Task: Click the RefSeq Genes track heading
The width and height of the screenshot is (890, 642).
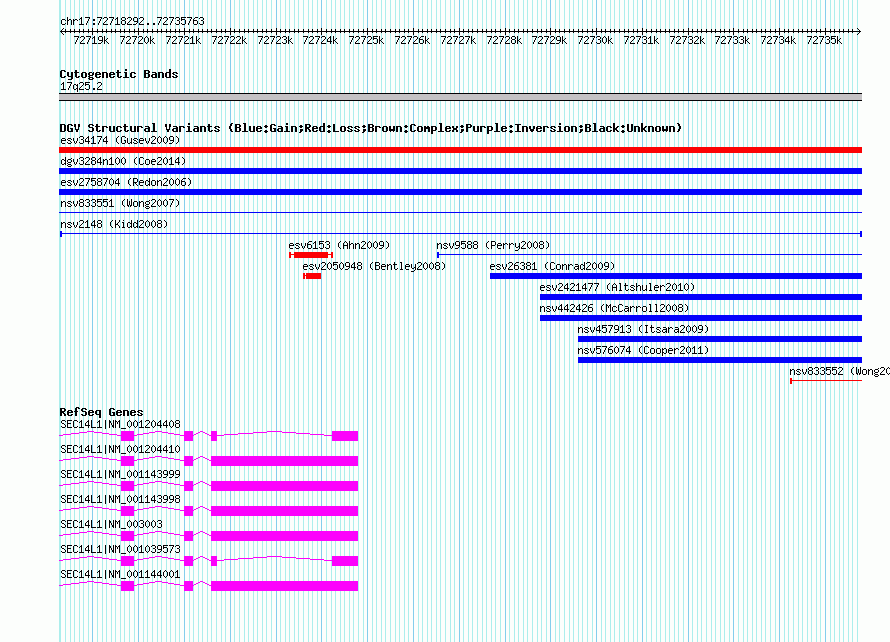Action: point(102,412)
